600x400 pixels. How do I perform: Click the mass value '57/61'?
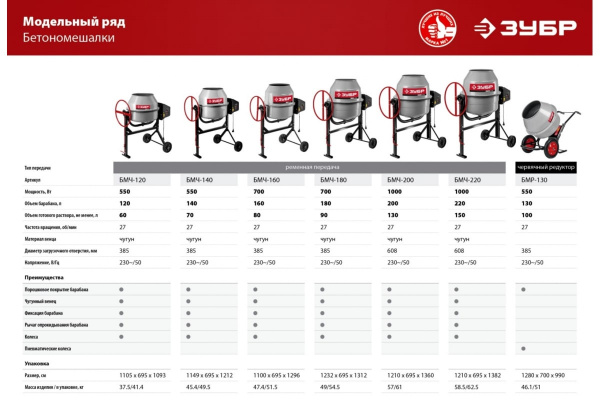point(395,387)
